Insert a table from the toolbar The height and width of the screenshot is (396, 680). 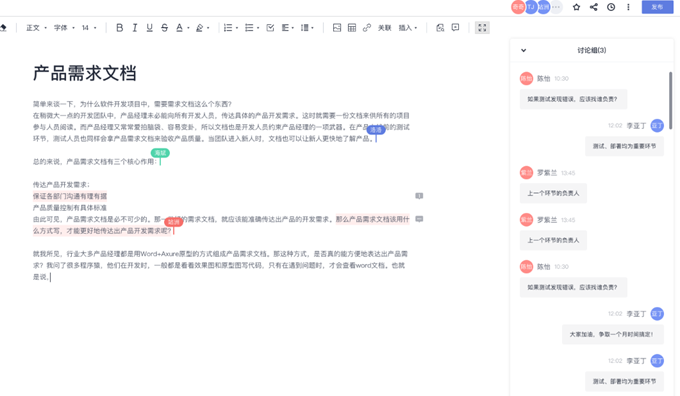[x=352, y=28]
